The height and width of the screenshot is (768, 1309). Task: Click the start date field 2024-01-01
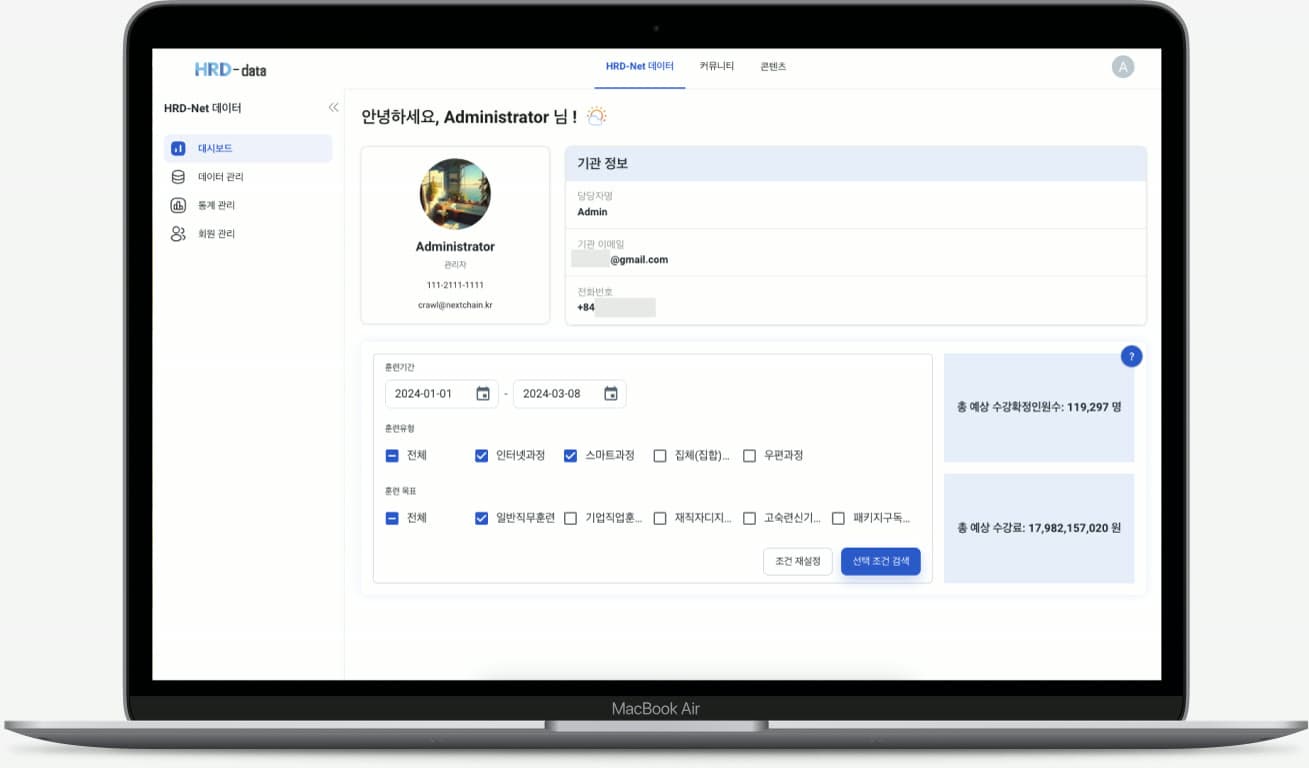(442, 394)
